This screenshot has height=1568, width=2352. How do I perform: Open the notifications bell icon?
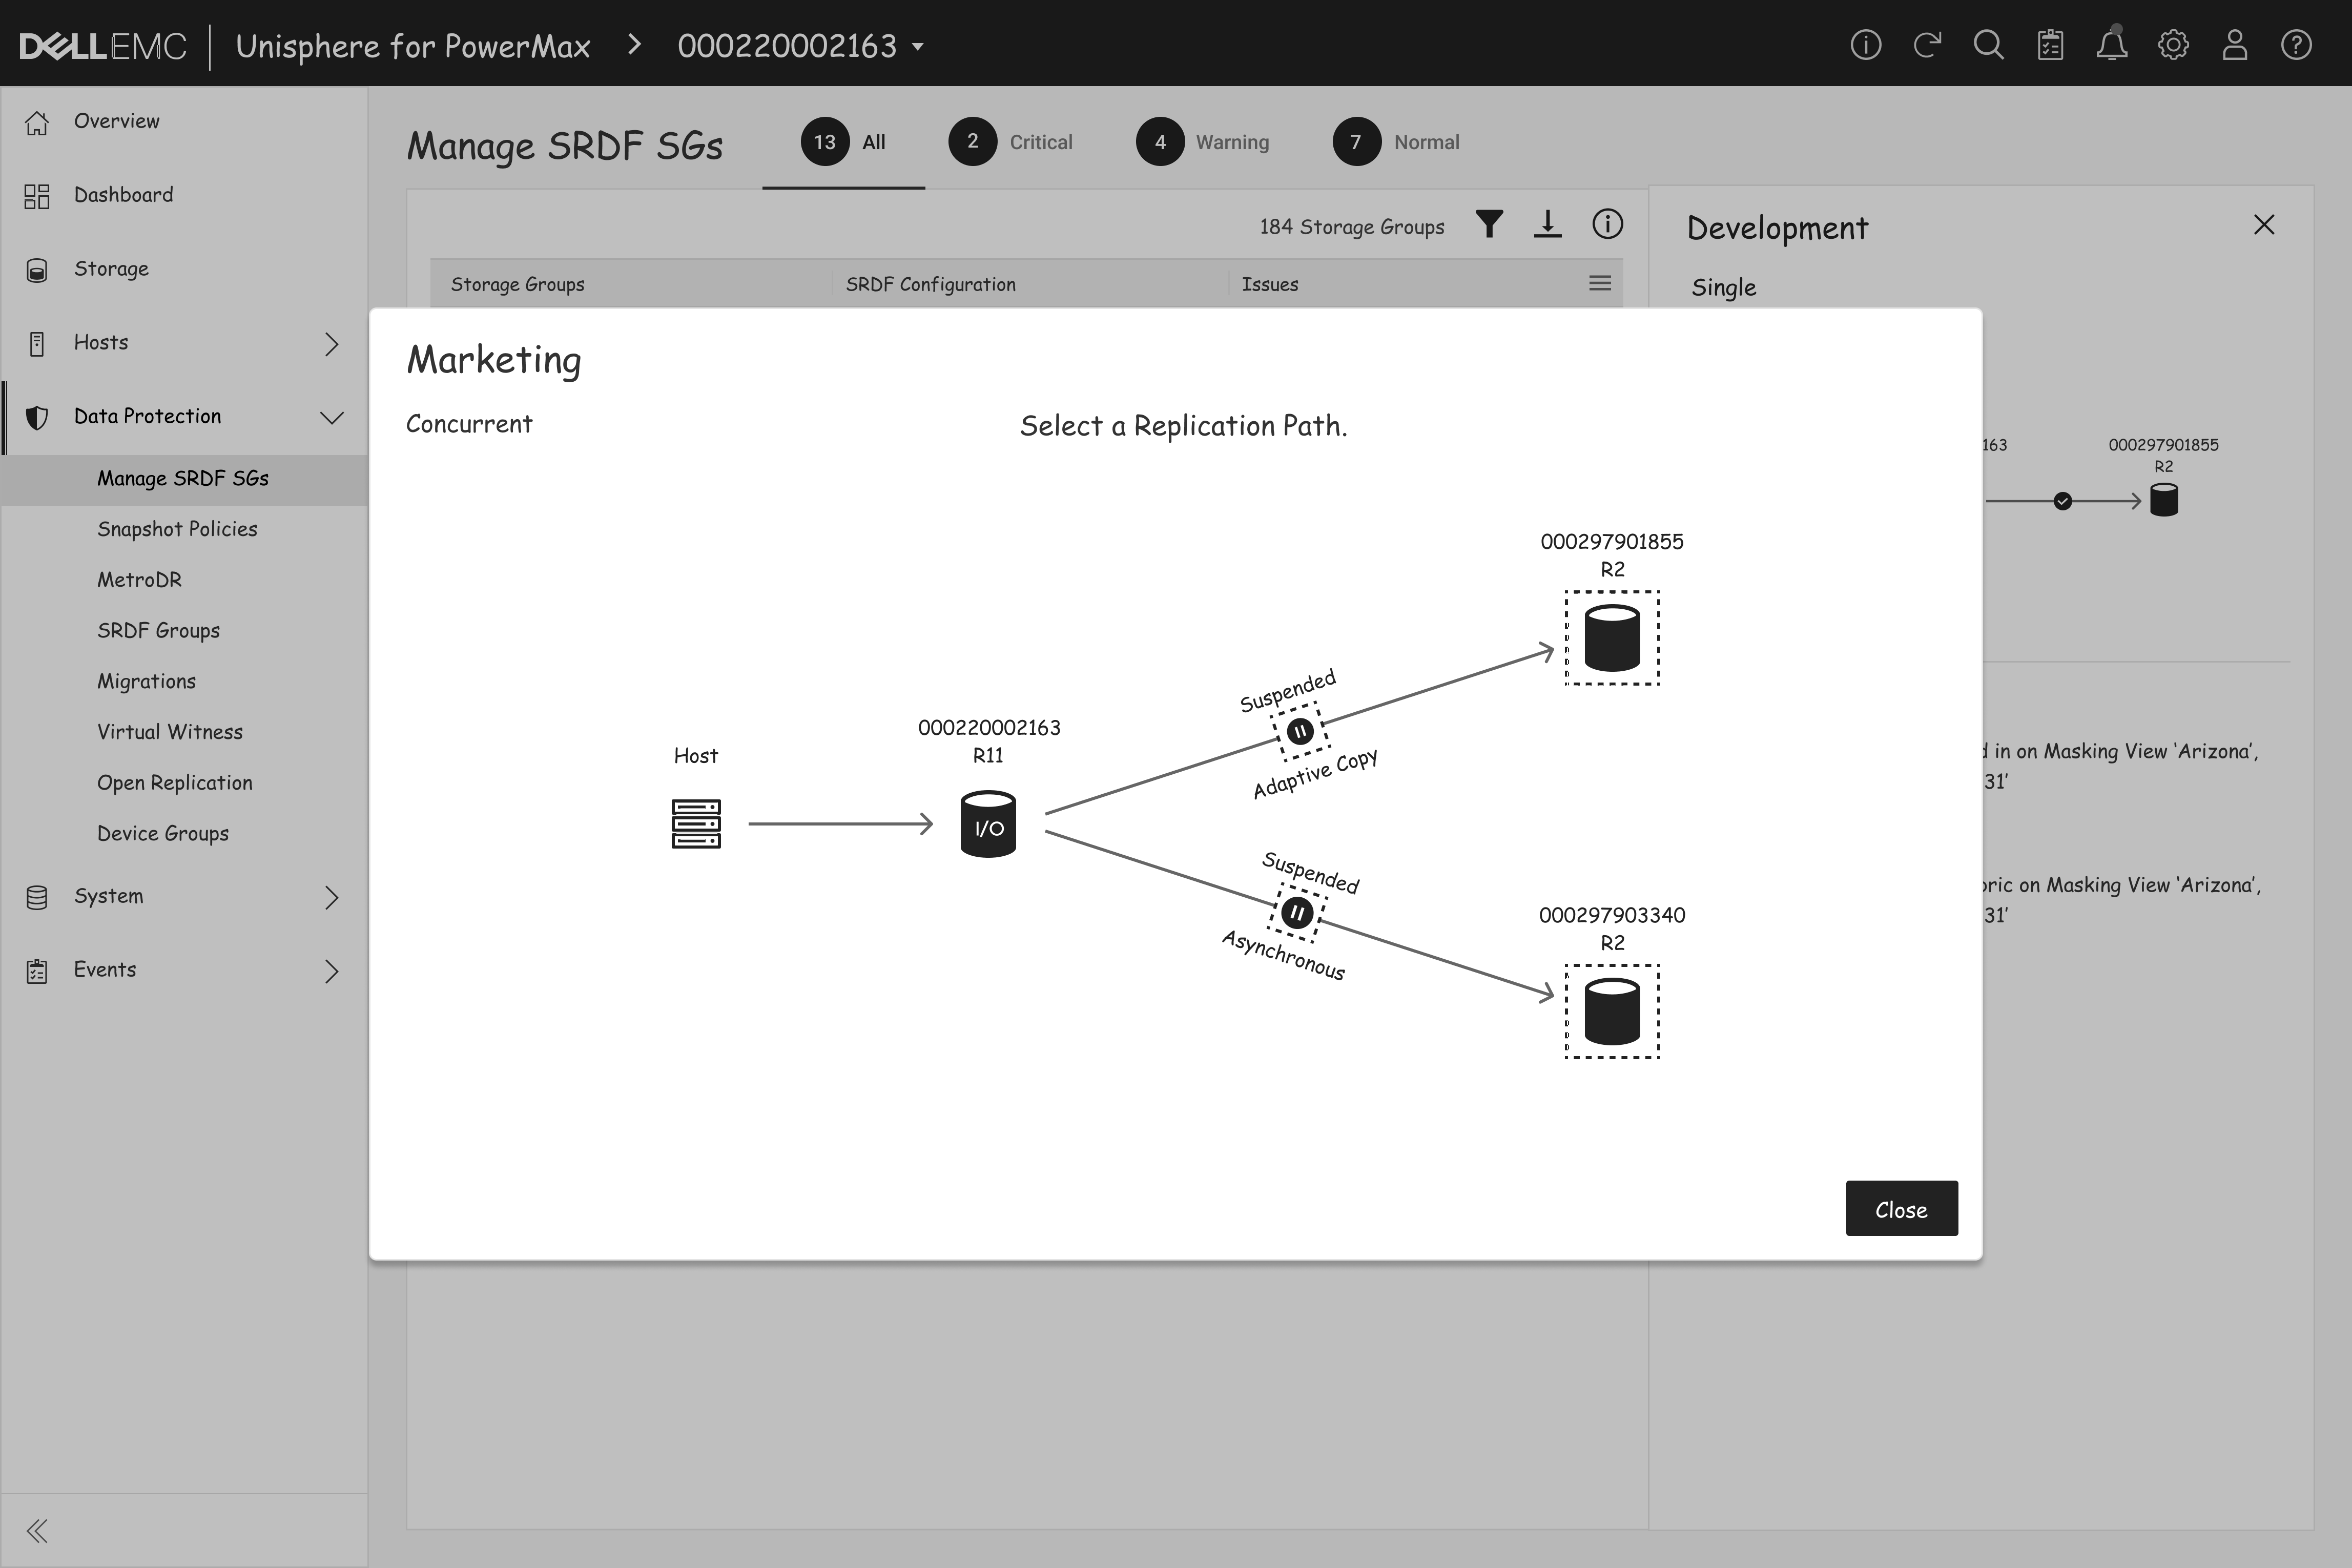click(x=2111, y=46)
